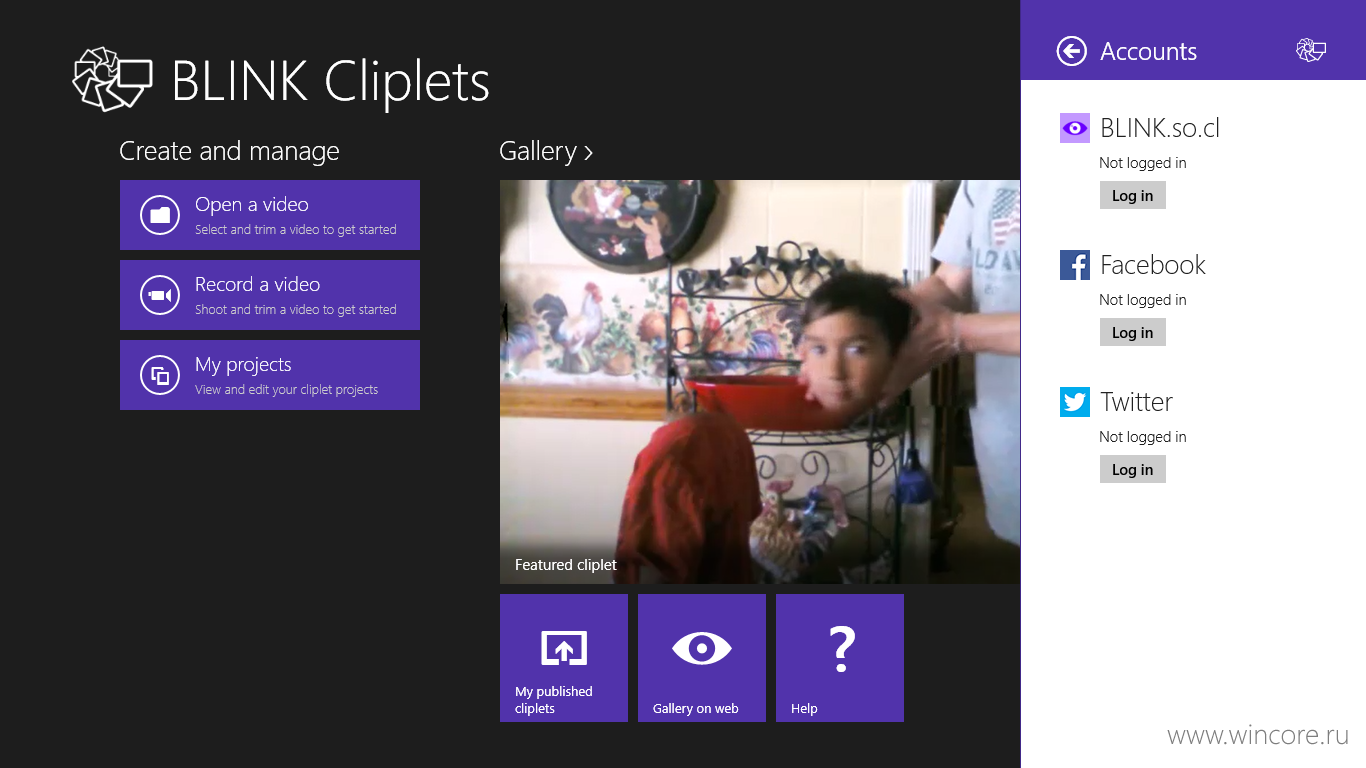Click the BLINK logo icon in Accounts header
Viewport: 1366px width, 768px height.
[1311, 50]
